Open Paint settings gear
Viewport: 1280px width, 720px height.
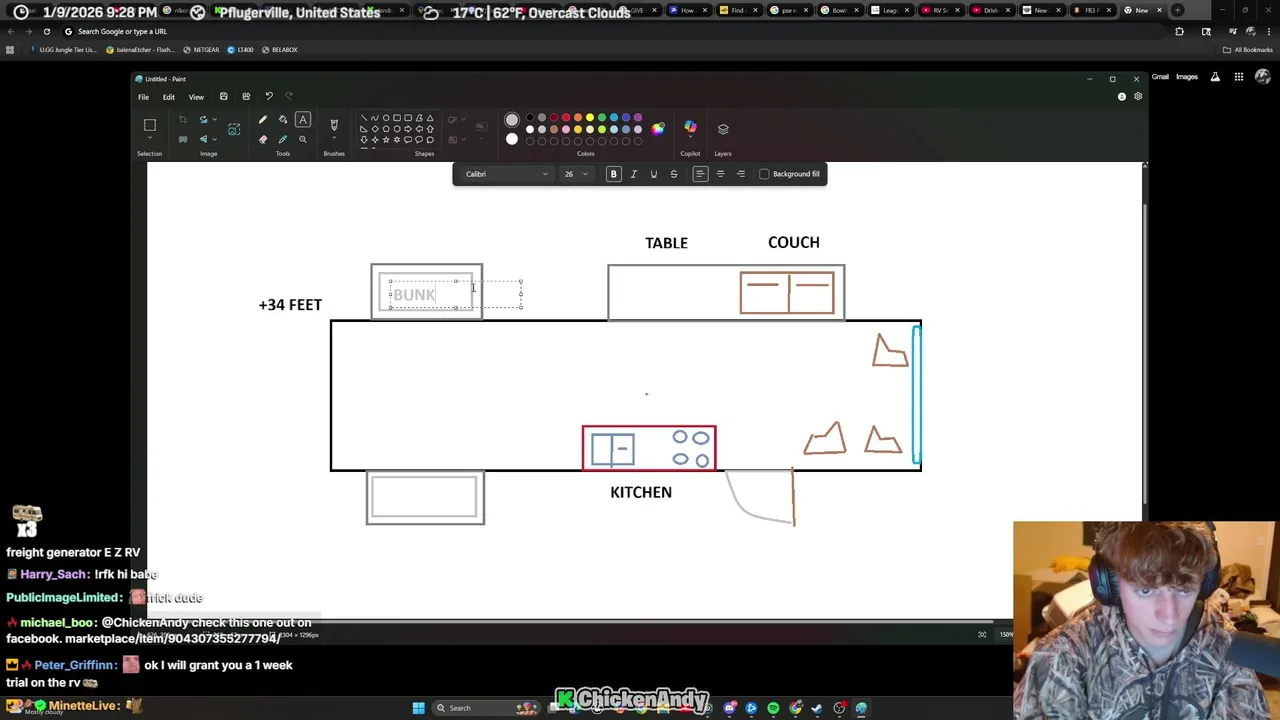[x=1138, y=97]
